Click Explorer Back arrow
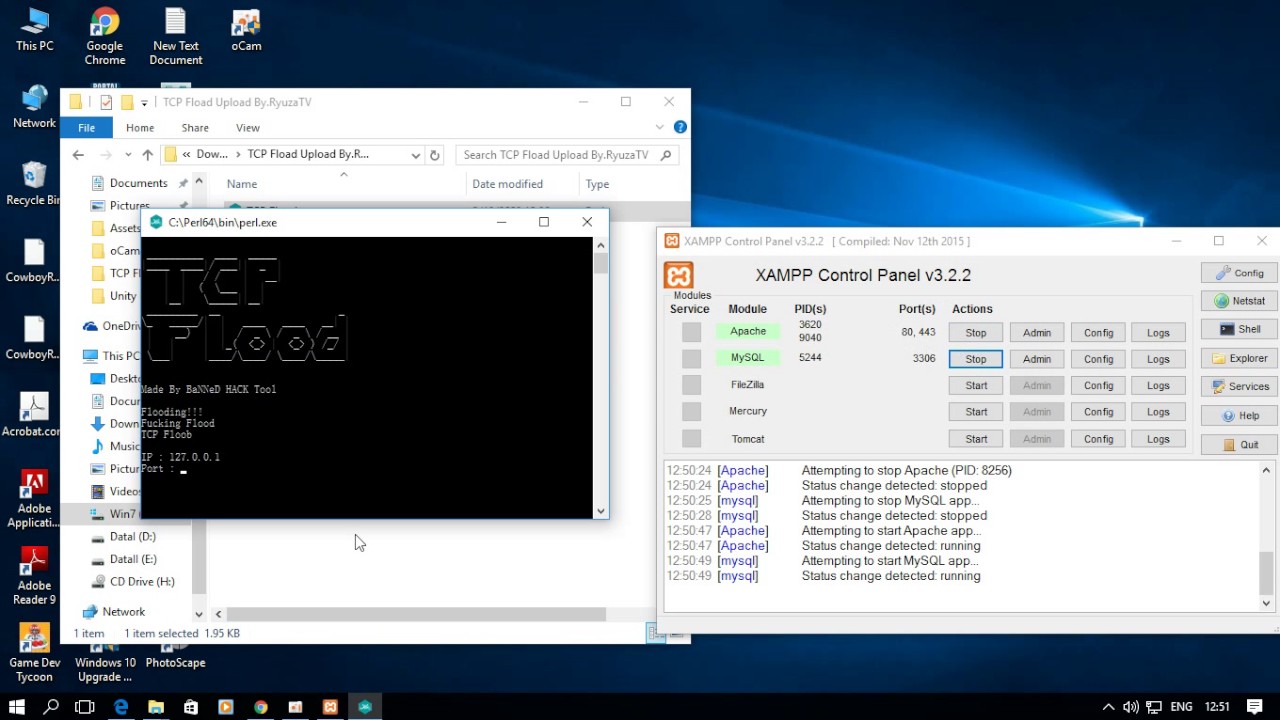 (78, 155)
